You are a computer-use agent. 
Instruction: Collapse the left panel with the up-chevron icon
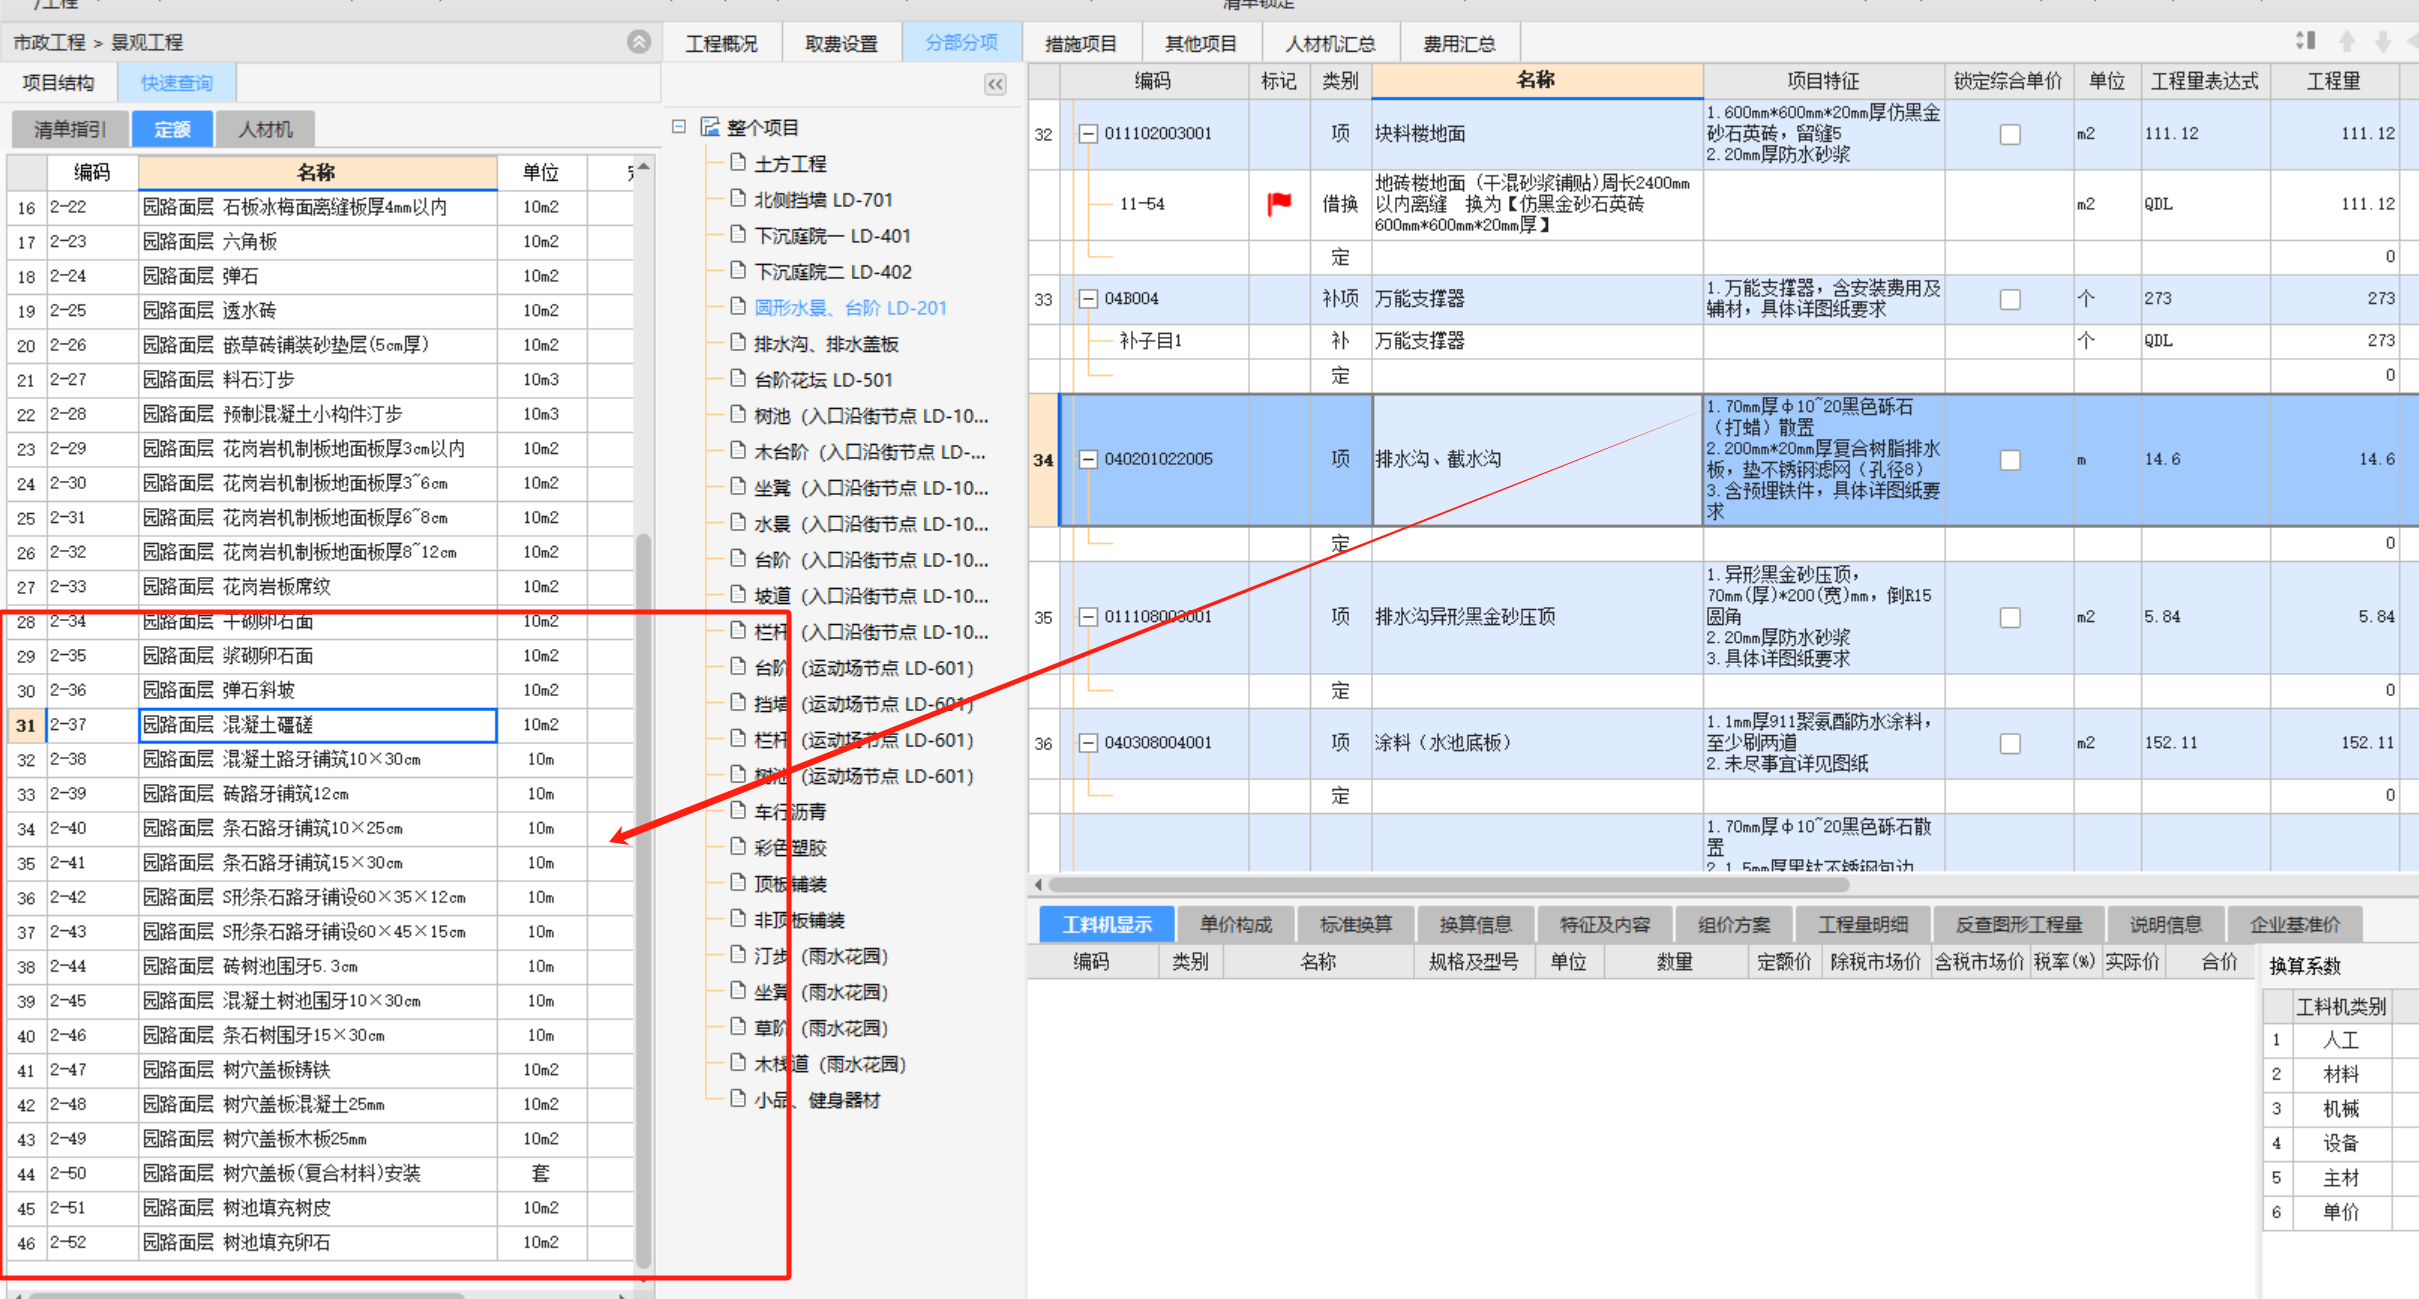pos(639,42)
